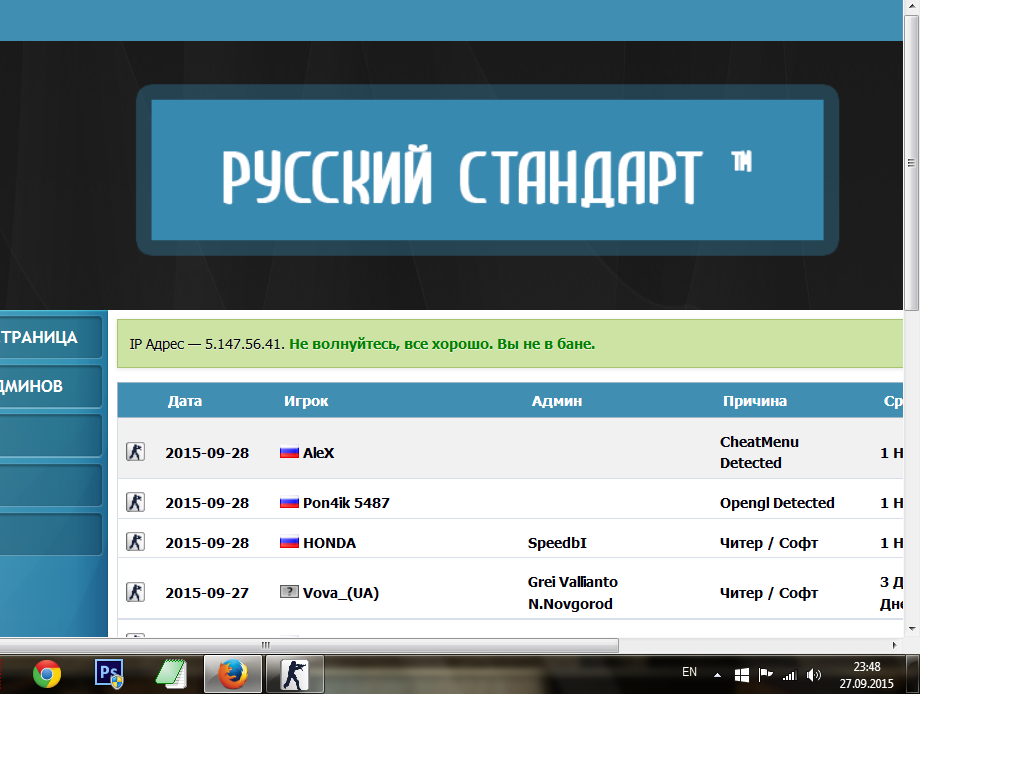Open the СТРАНИЦА sidebar menu item

coord(51,337)
